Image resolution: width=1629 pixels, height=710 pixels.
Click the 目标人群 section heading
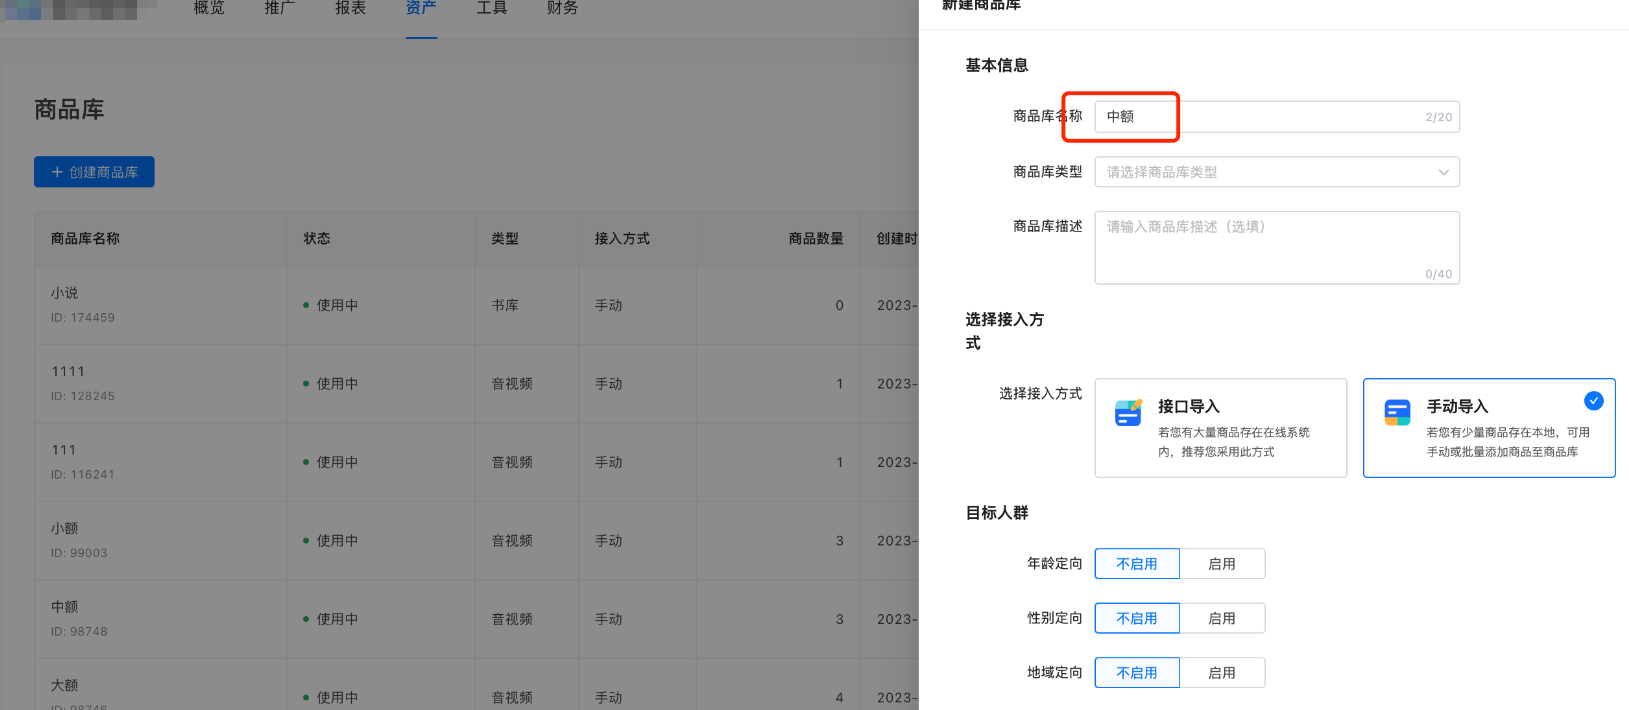pos(996,513)
